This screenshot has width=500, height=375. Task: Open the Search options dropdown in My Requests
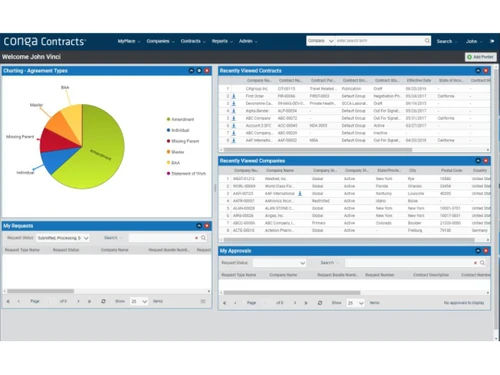coord(113,238)
